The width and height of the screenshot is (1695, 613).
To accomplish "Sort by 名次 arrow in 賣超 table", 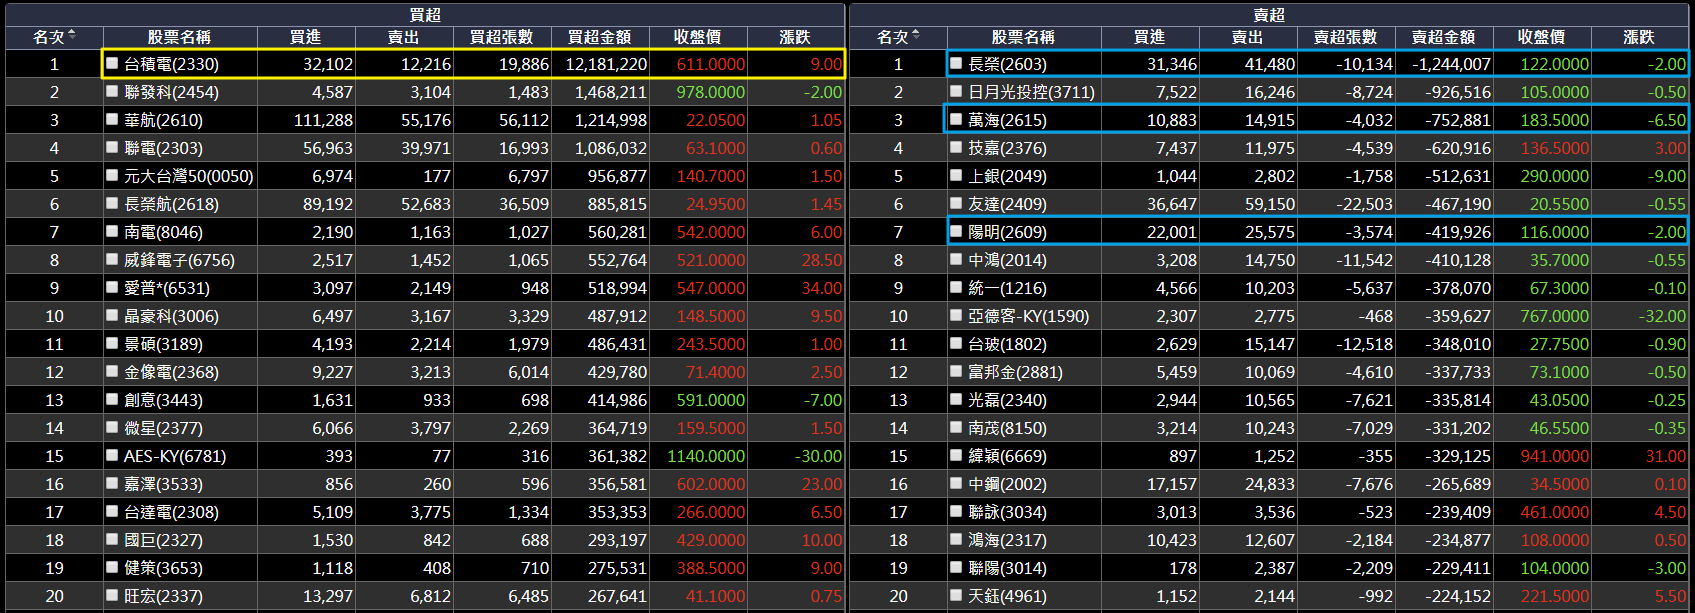I will pyautogui.click(x=916, y=36).
